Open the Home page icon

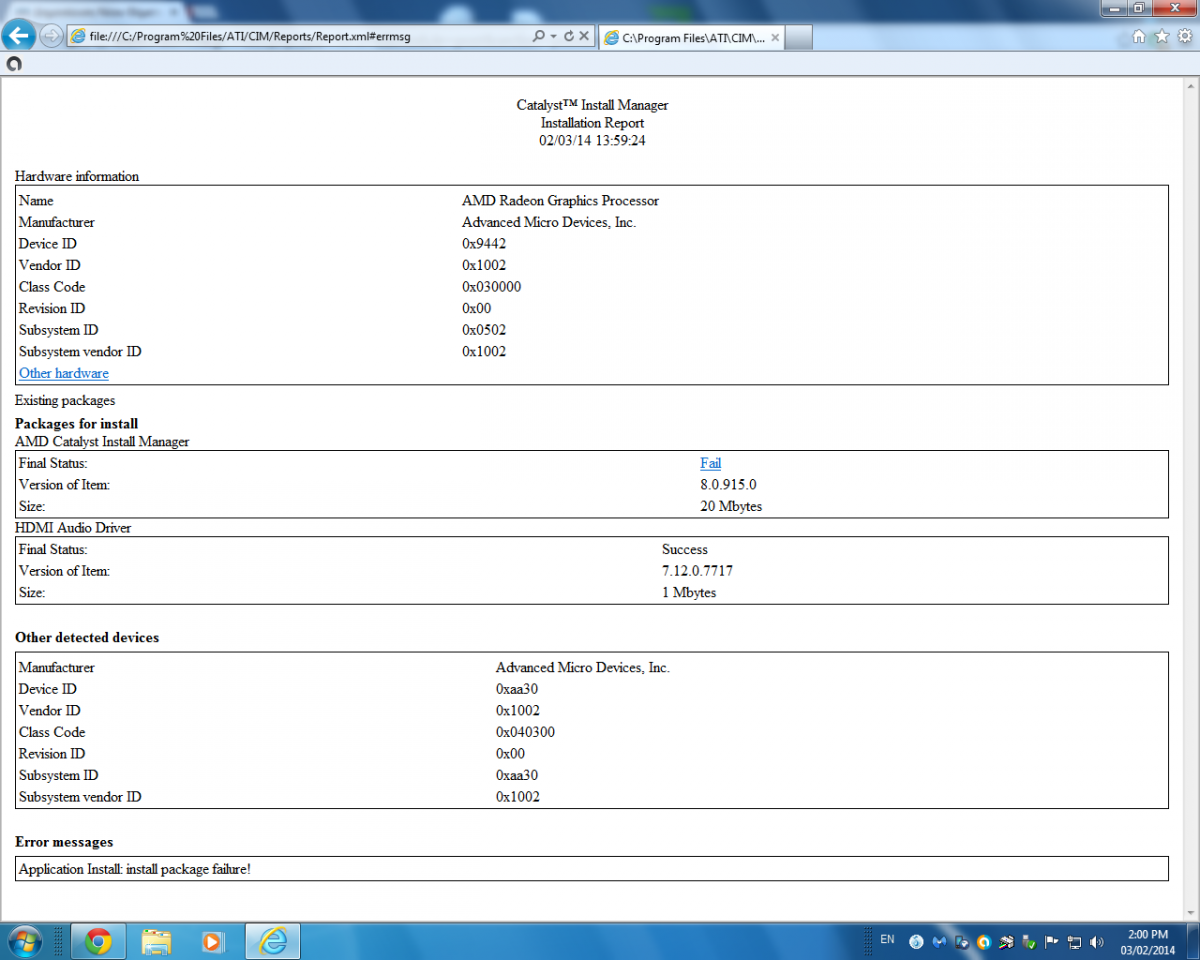point(1139,36)
